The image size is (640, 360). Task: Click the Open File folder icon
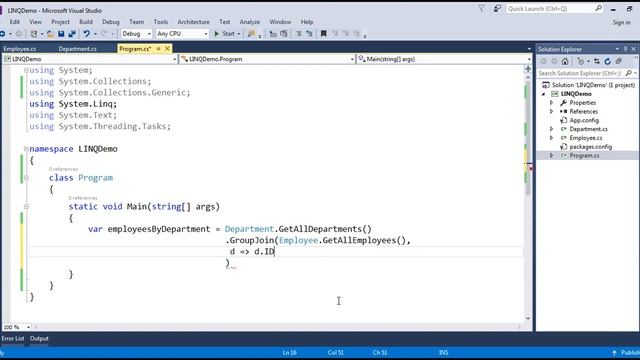(50, 34)
